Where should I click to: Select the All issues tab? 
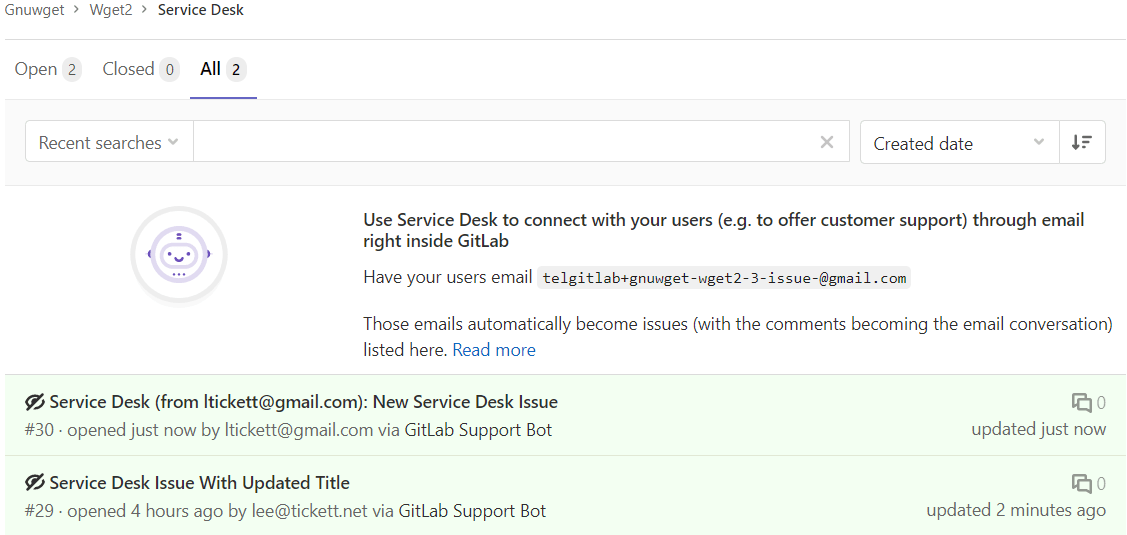(222, 69)
